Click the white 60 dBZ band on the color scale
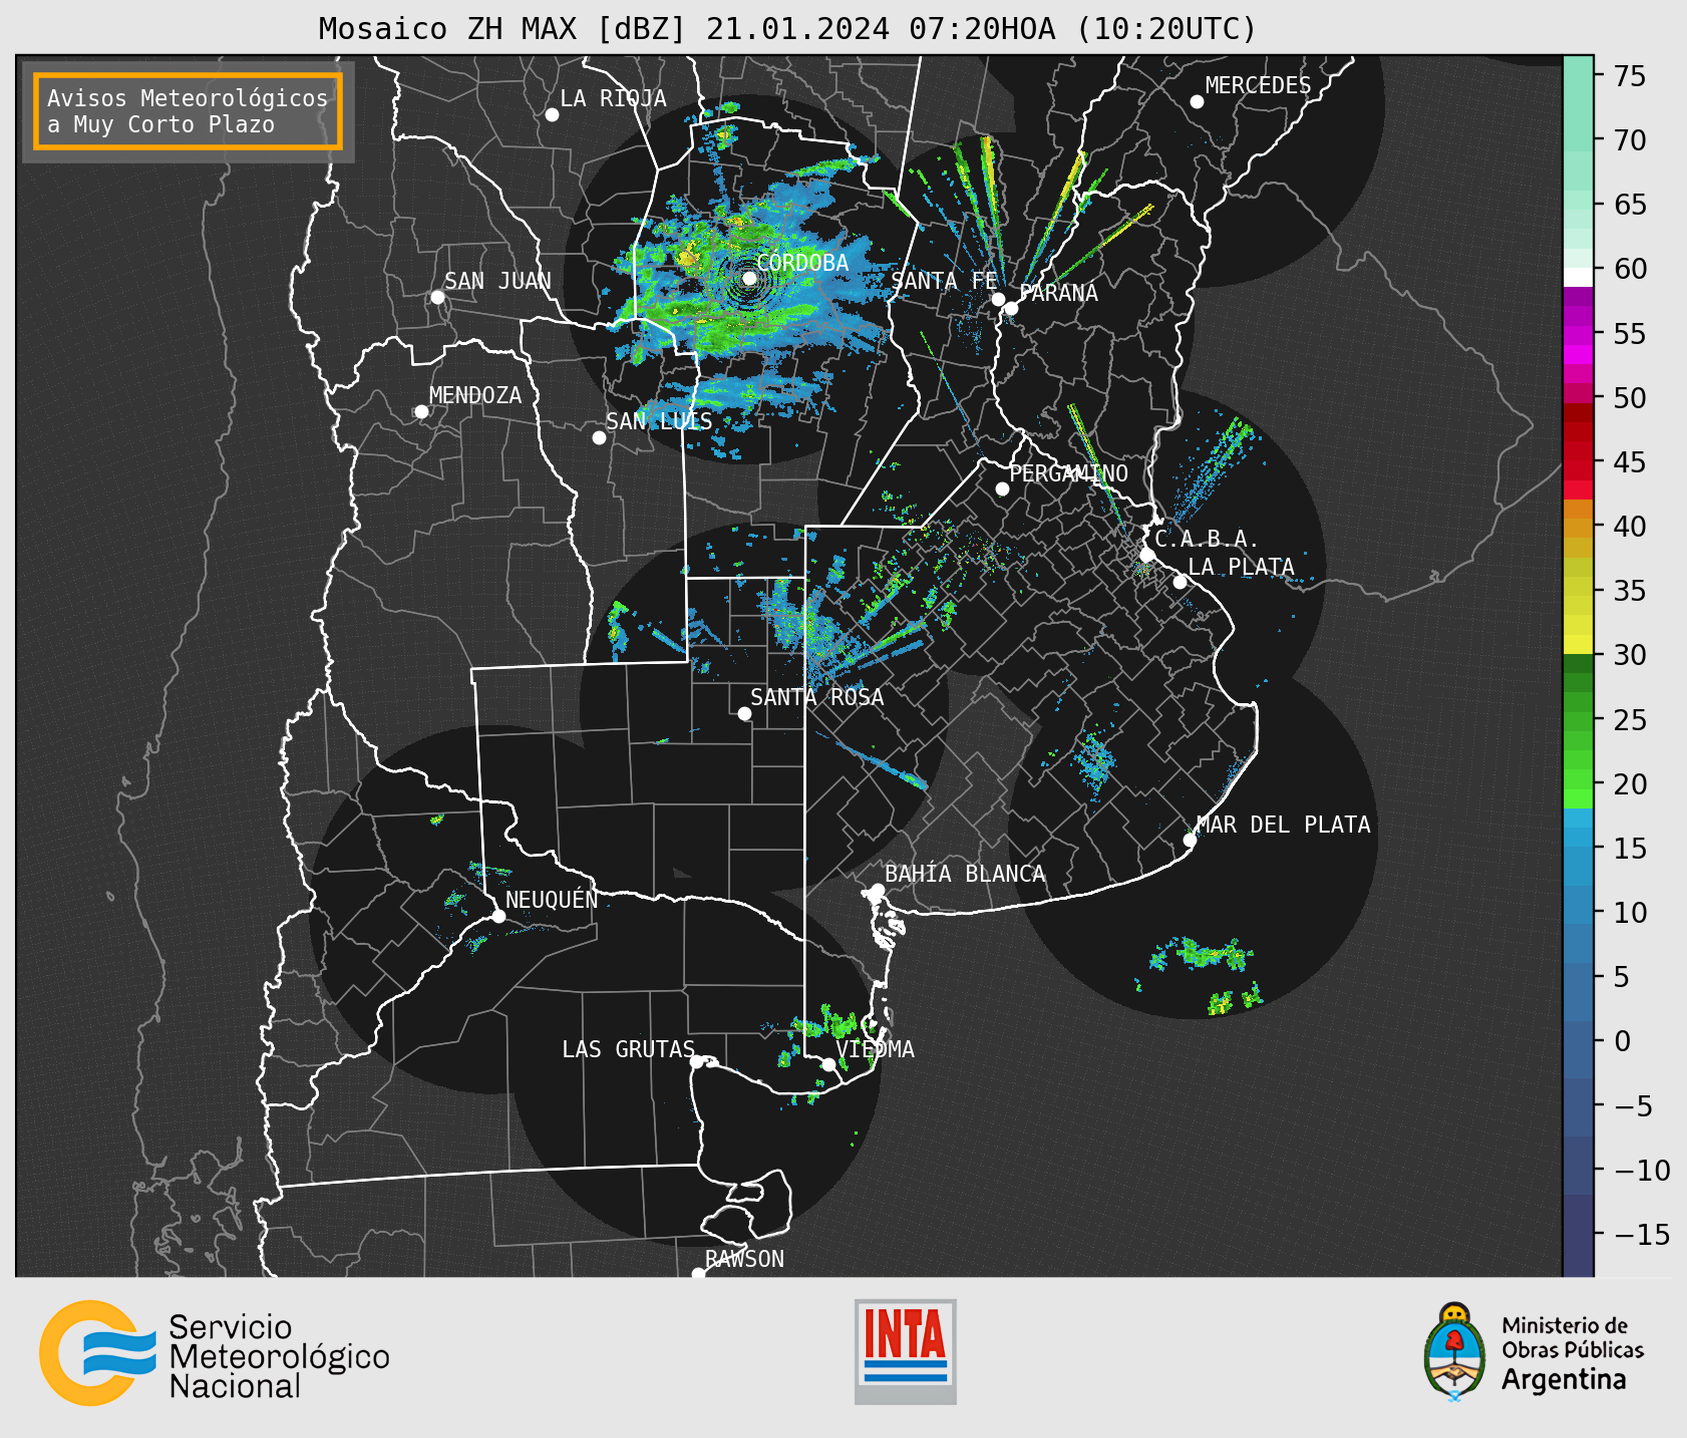 (x=1578, y=277)
